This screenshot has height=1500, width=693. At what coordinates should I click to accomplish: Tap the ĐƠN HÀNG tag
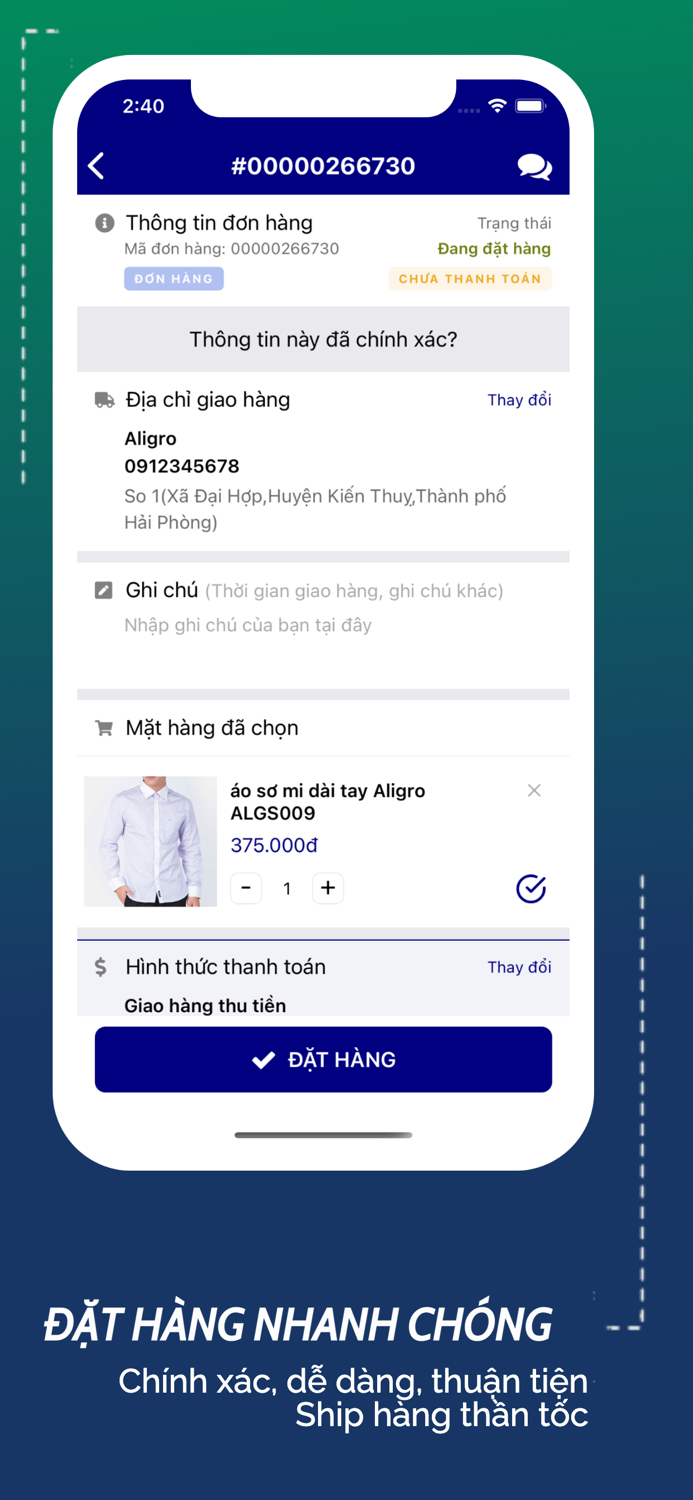click(x=174, y=279)
